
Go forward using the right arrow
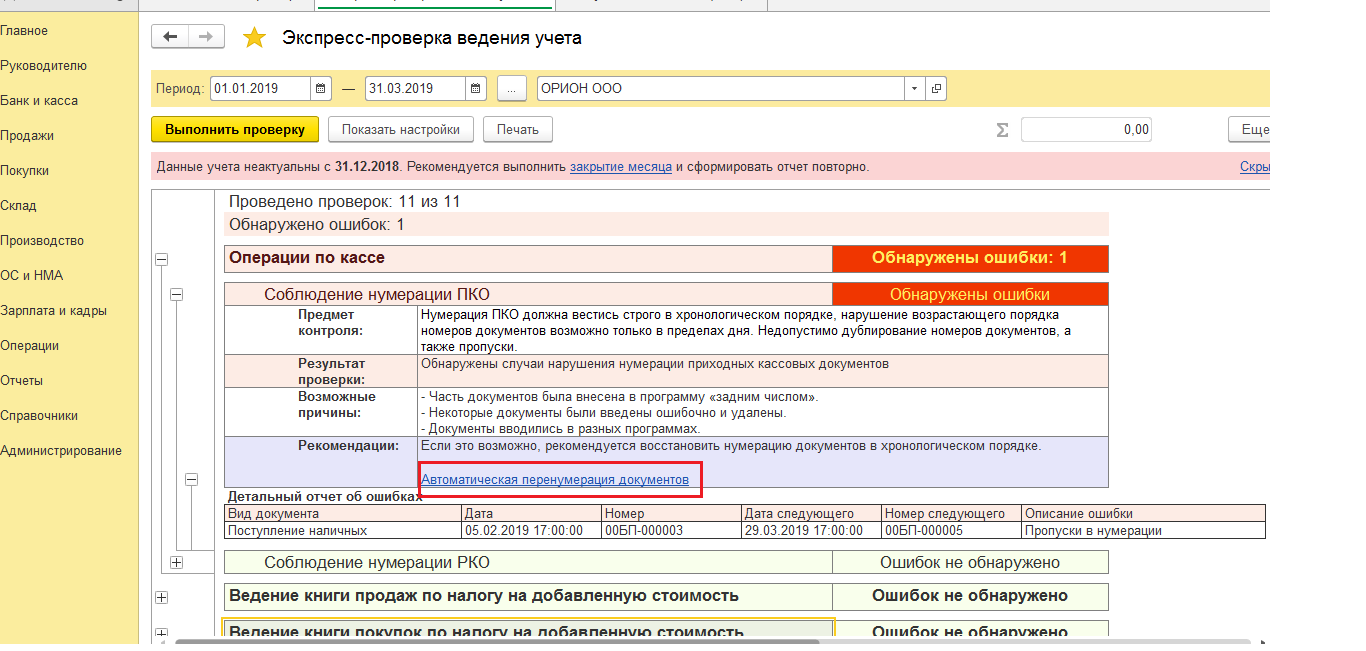[205, 37]
